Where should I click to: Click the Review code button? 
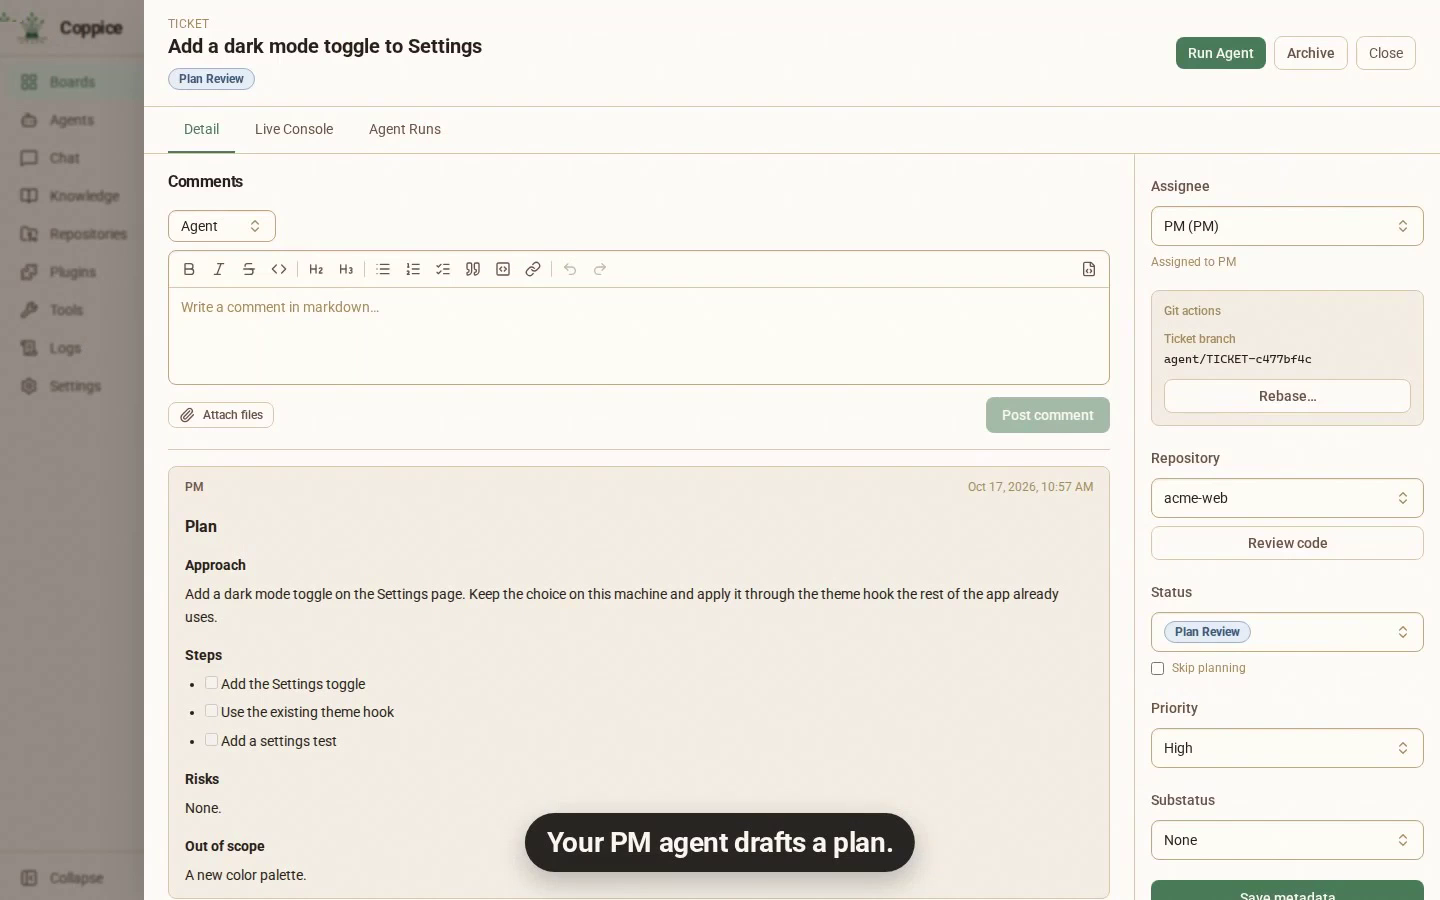click(x=1287, y=543)
